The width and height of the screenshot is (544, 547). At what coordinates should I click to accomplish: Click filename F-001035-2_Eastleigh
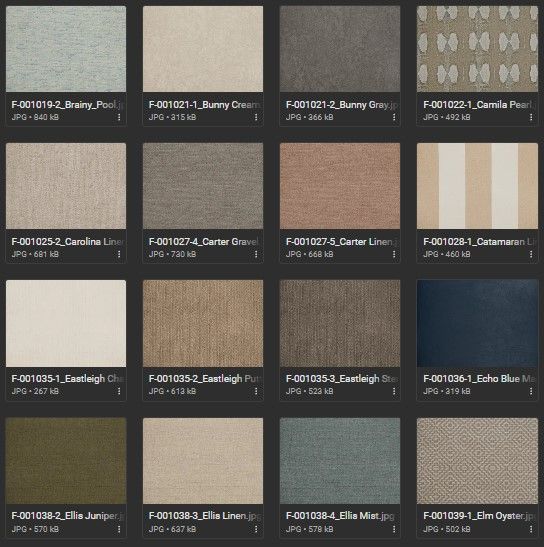pyautogui.click(x=205, y=379)
